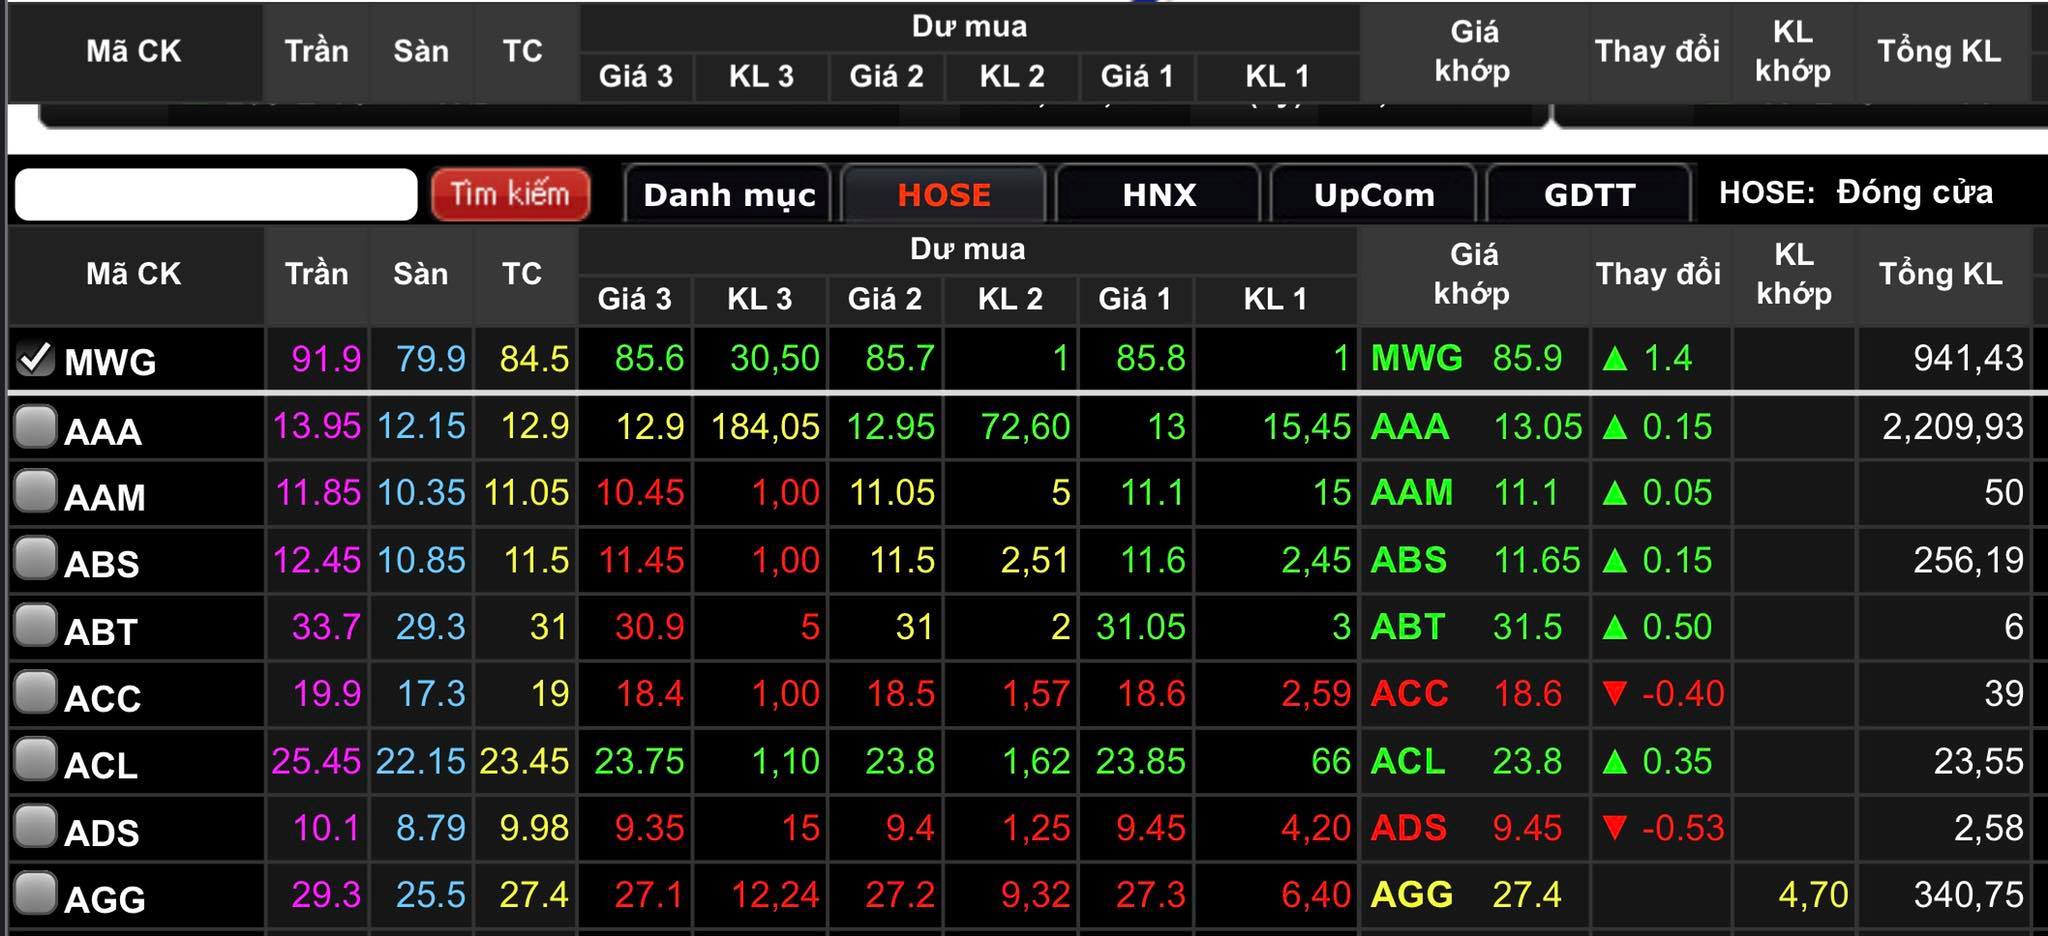
Task: Click yellow AGG label in Giá khớp column
Action: [x=1412, y=894]
